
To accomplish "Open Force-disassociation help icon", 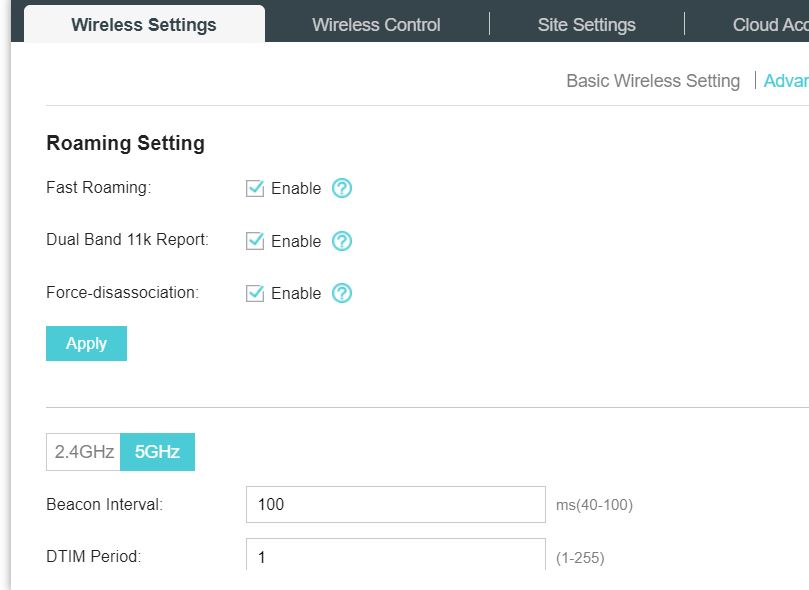I will 342,293.
